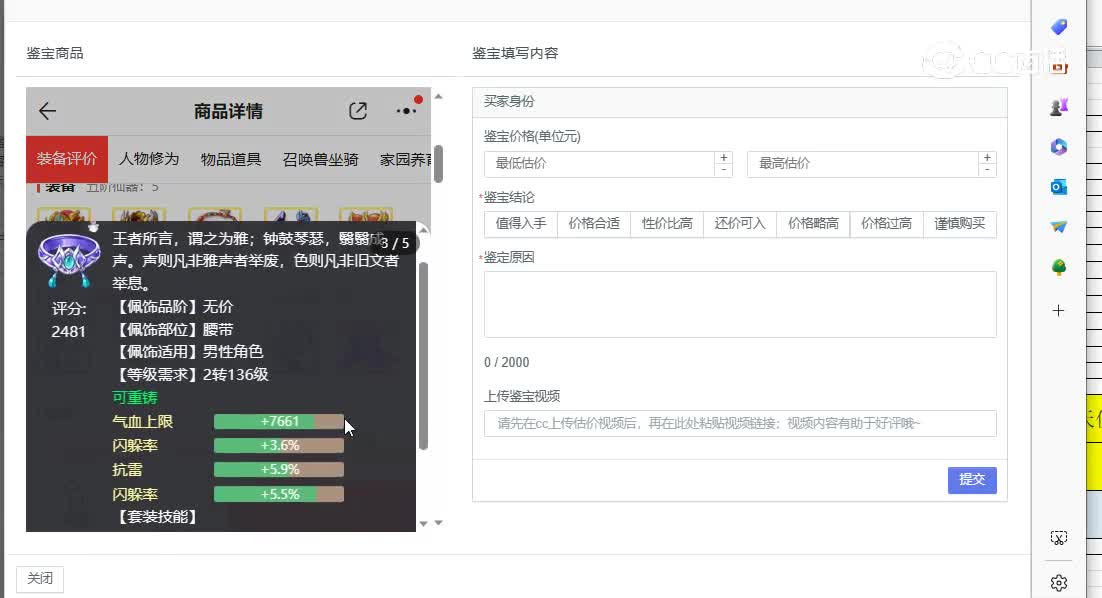
Task: Click the tab bar scrollbar thumb beside 家园养育
Action: [x=439, y=164]
